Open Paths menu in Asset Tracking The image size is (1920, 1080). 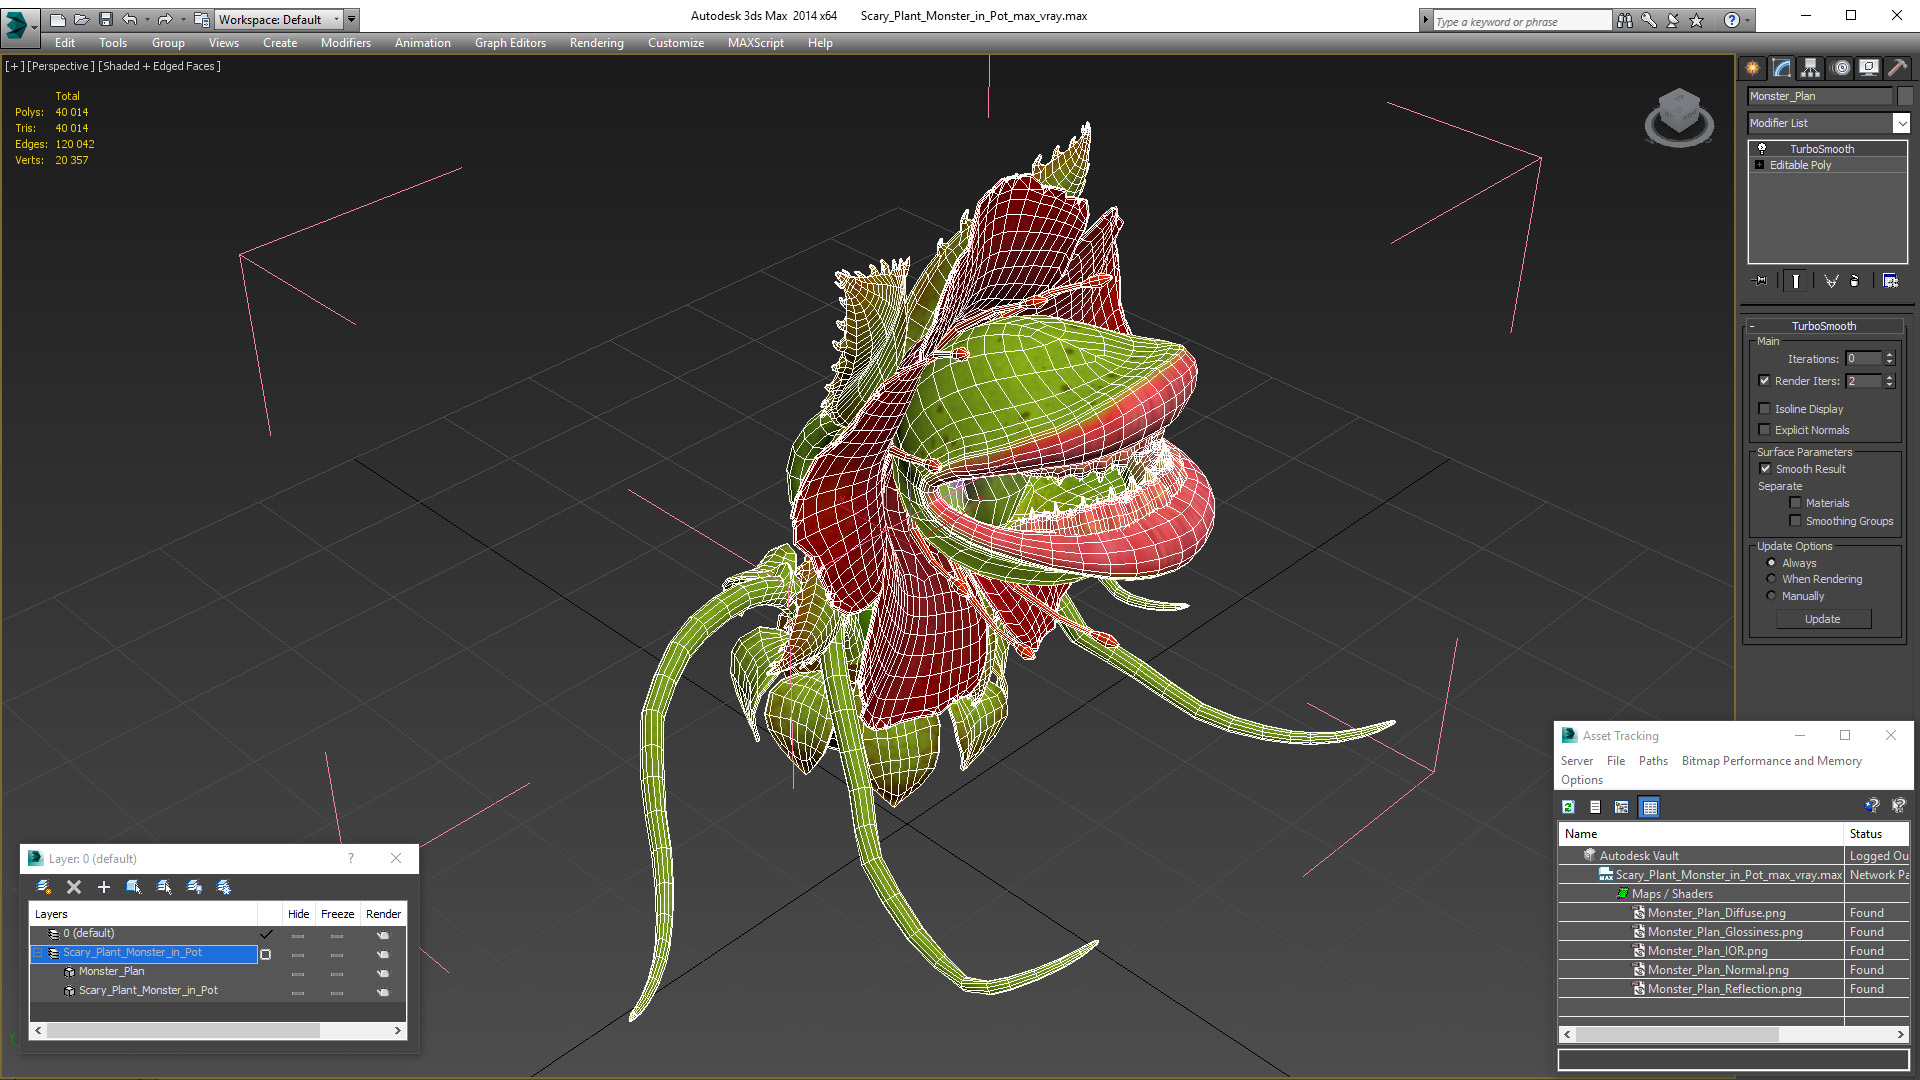pos(1652,761)
